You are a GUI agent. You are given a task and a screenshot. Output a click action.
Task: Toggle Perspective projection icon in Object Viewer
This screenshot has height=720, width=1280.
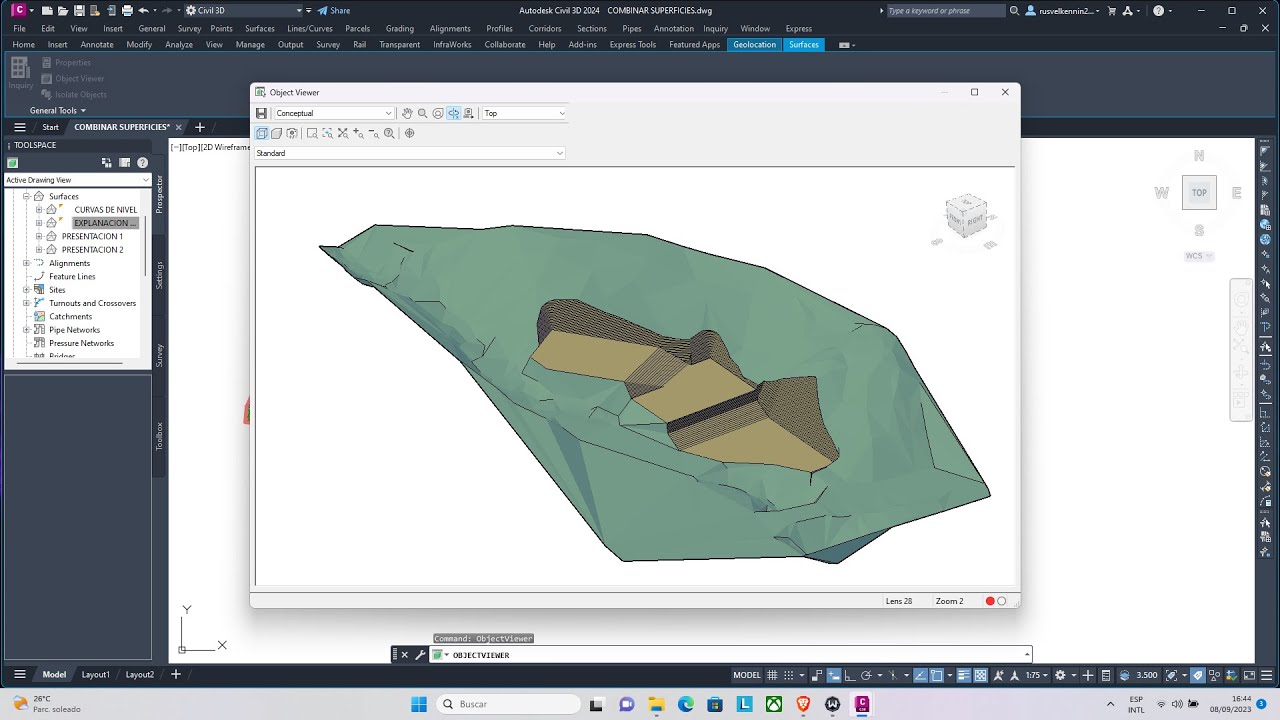click(x=277, y=133)
